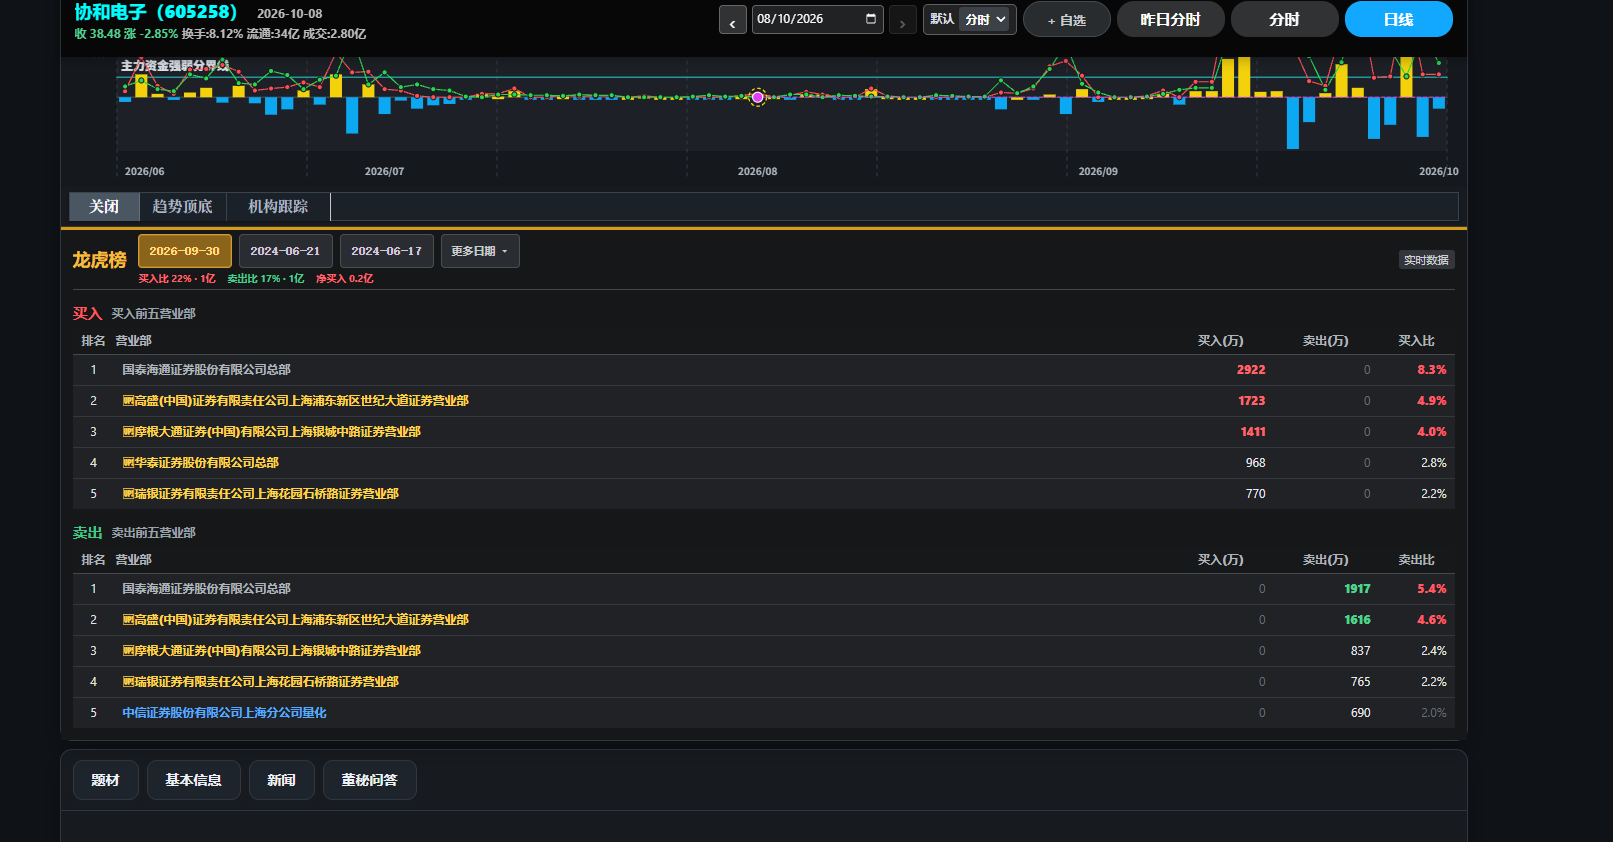Image resolution: width=1613 pixels, height=842 pixels.
Task: Click the date input field 08/10/2026
Action: click(817, 19)
